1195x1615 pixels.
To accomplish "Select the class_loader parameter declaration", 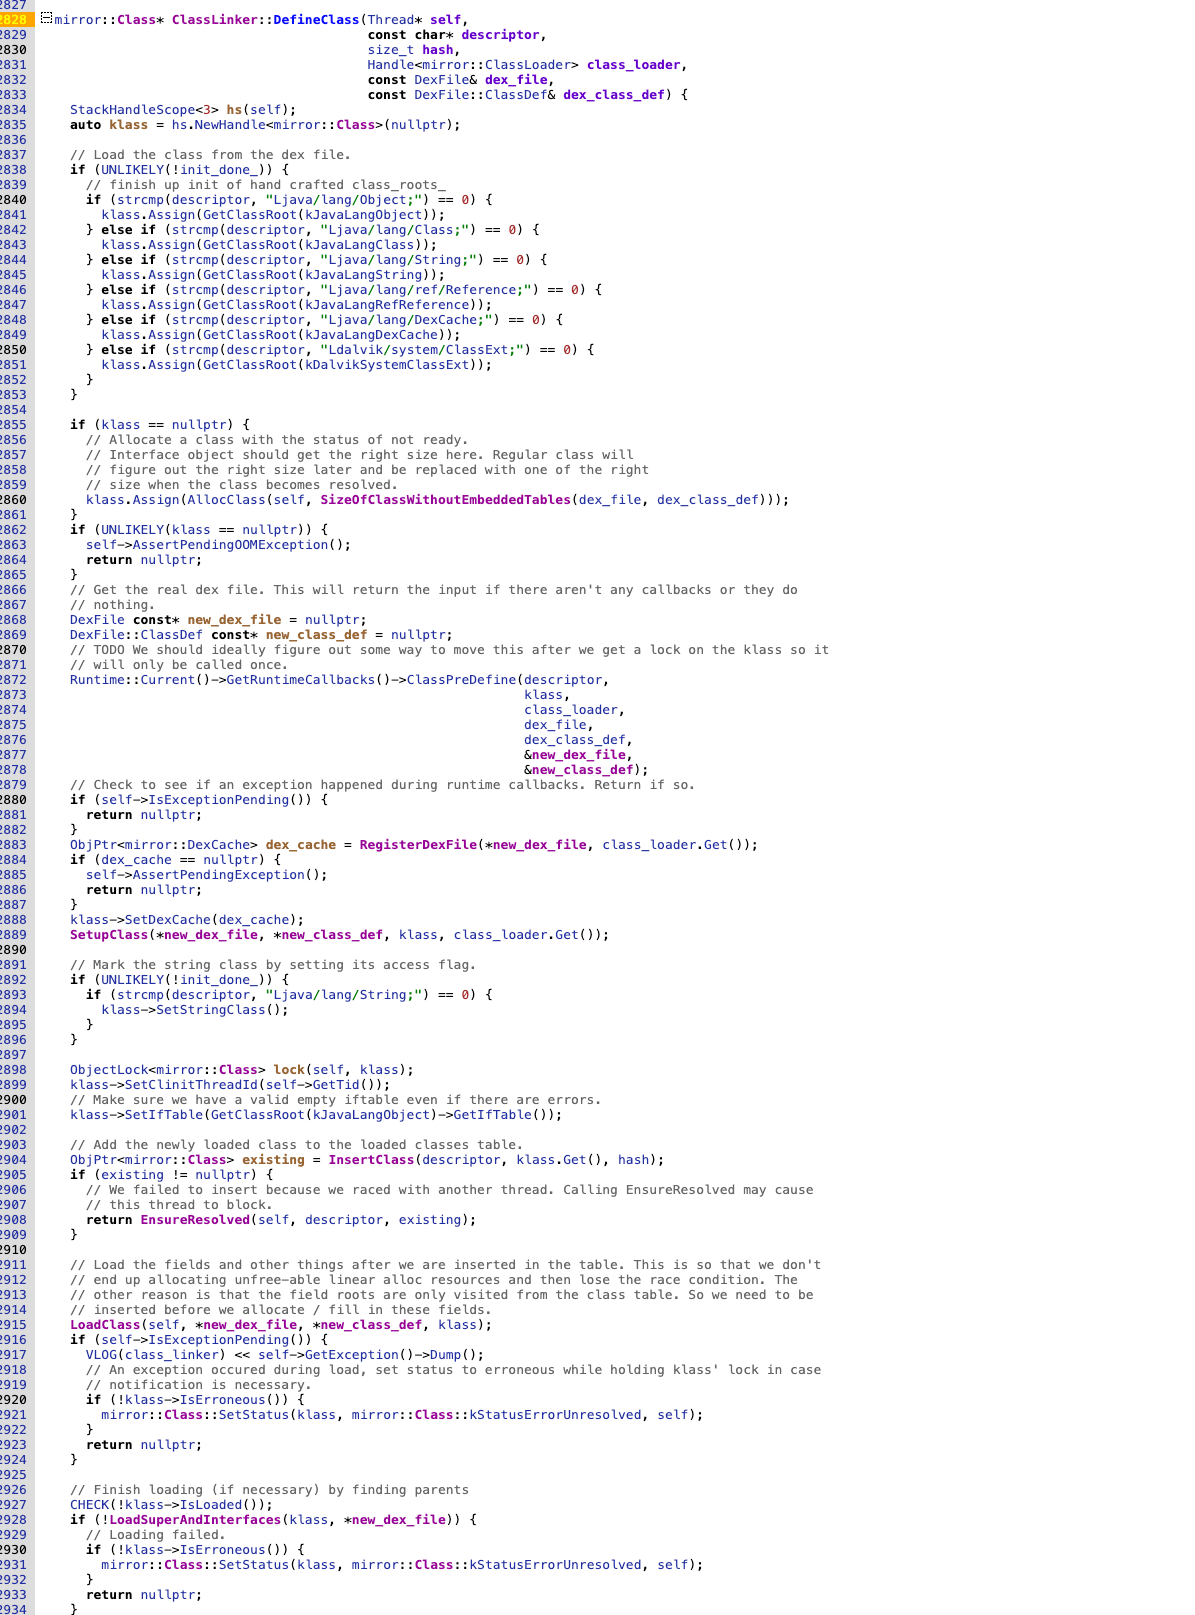I will coord(633,64).
